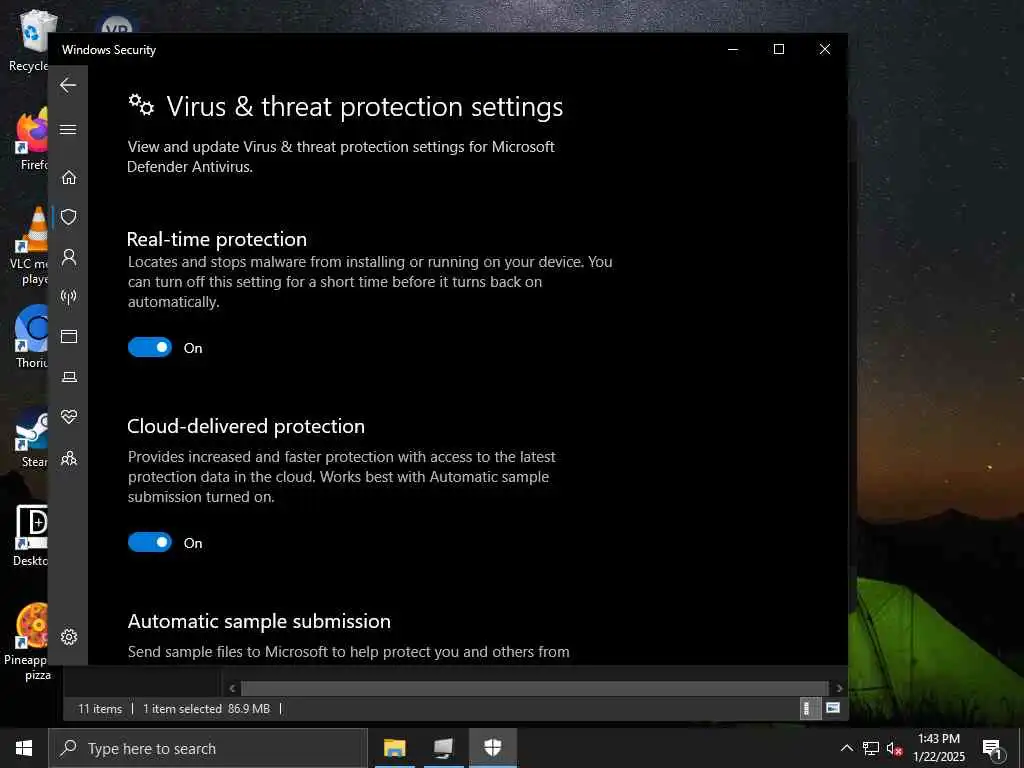Open the notification center icon
This screenshot has width=1024, height=768.
pyautogui.click(x=992, y=748)
